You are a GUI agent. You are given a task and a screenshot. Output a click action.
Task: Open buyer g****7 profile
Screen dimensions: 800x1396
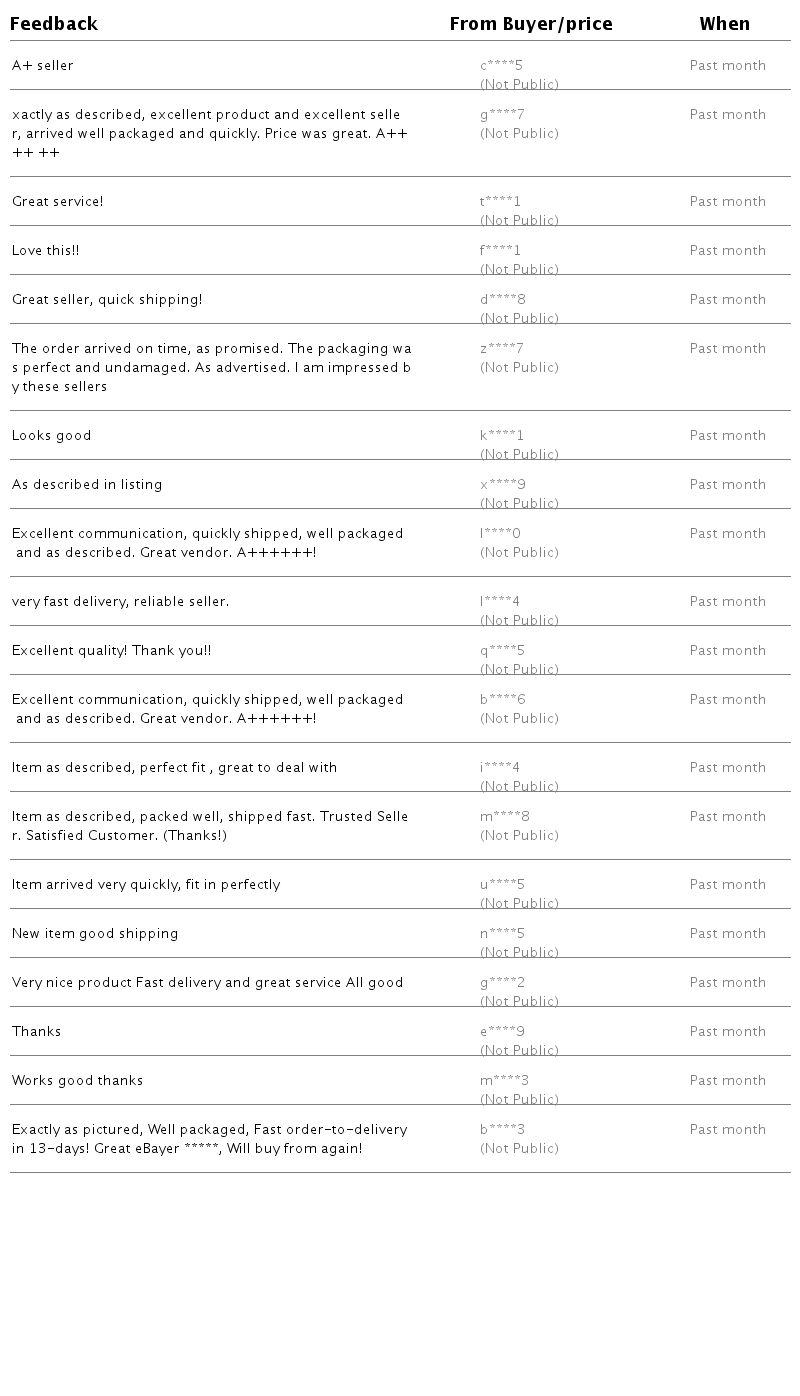[x=502, y=115]
